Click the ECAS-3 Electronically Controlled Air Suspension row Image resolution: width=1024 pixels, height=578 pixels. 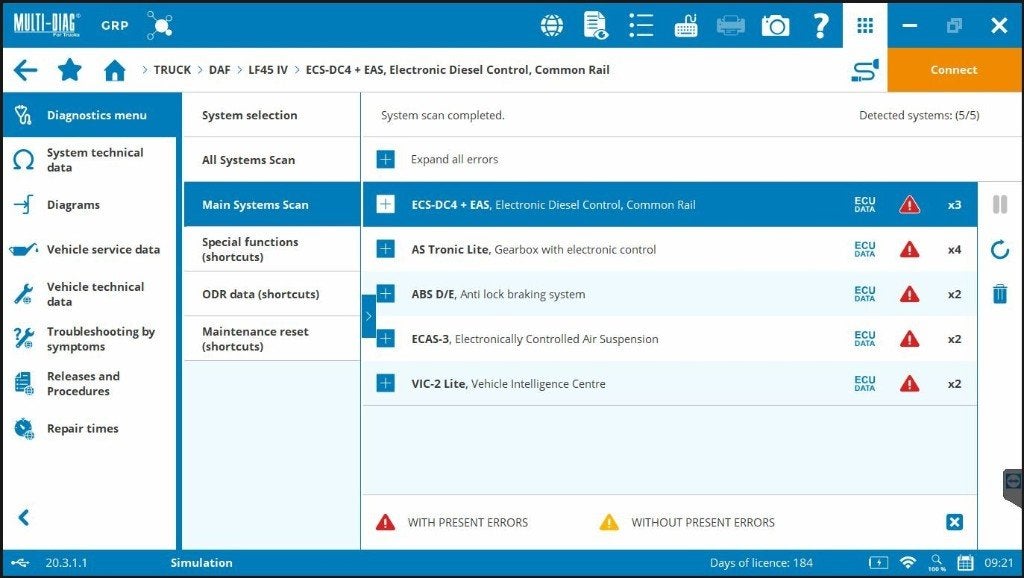670,339
